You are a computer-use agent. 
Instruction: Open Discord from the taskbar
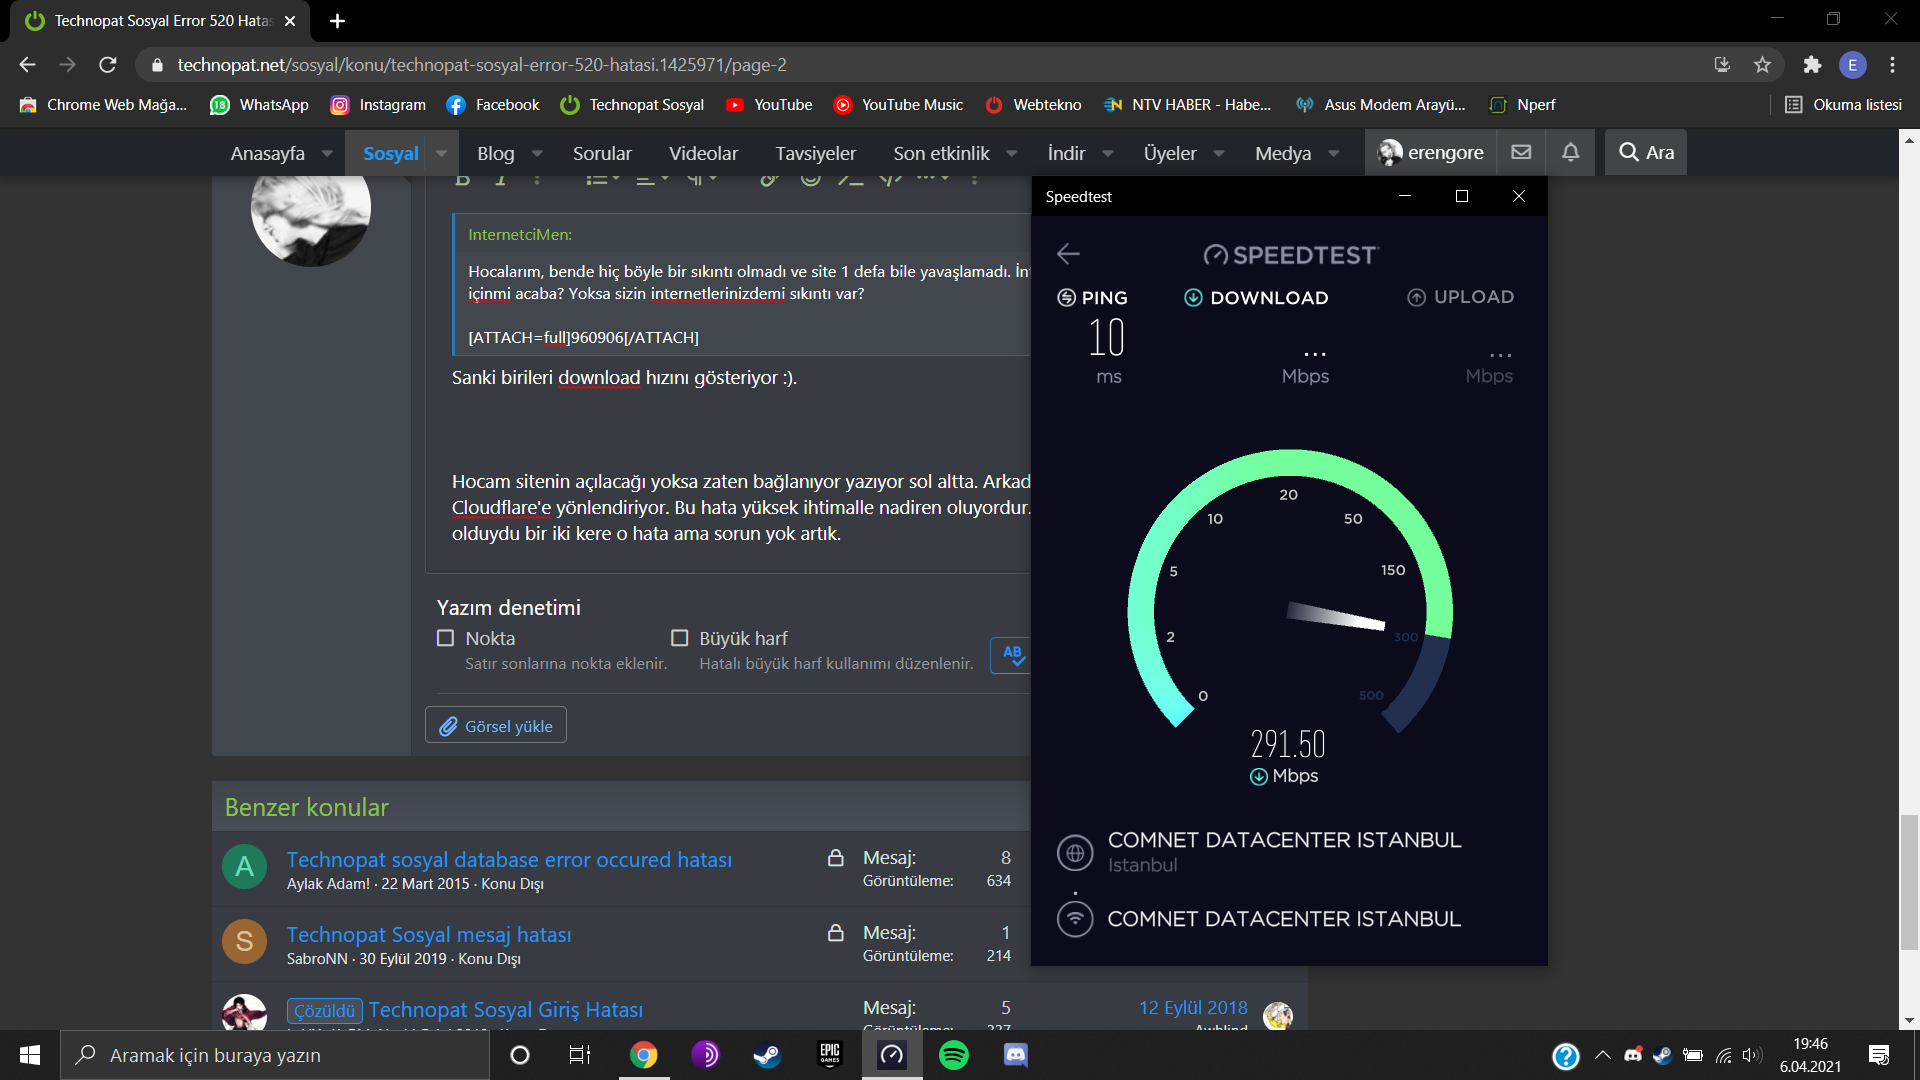pyautogui.click(x=1015, y=1055)
